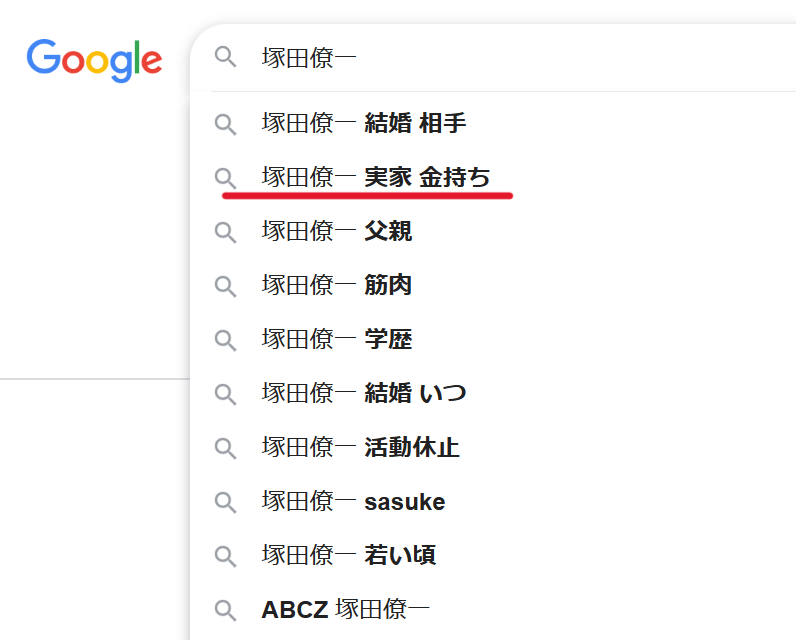Screen dimensions: 796x640
Task: Focus the search field containing 塚田僚一
Action: (500, 57)
